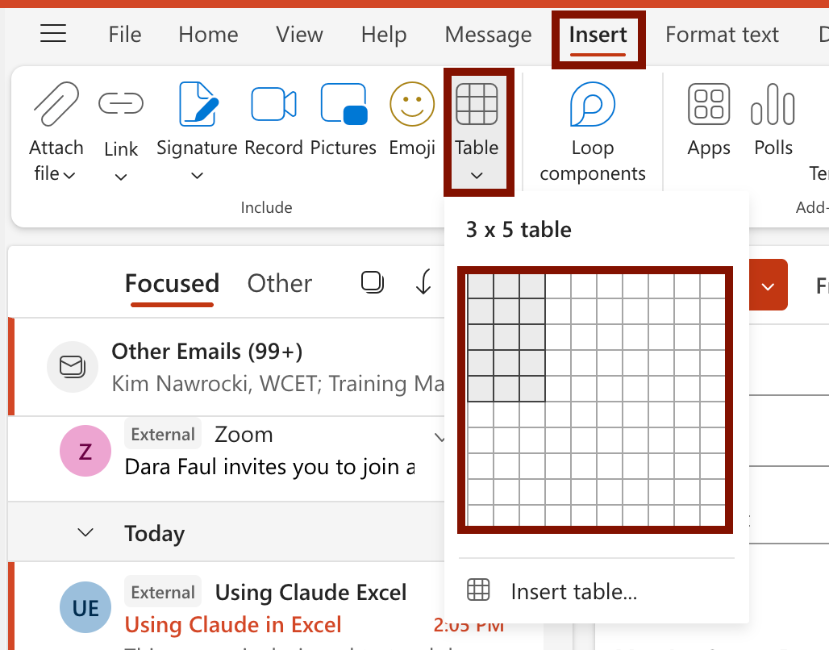Open the Apps icon
Screen dimensions: 829x650
coord(708,103)
